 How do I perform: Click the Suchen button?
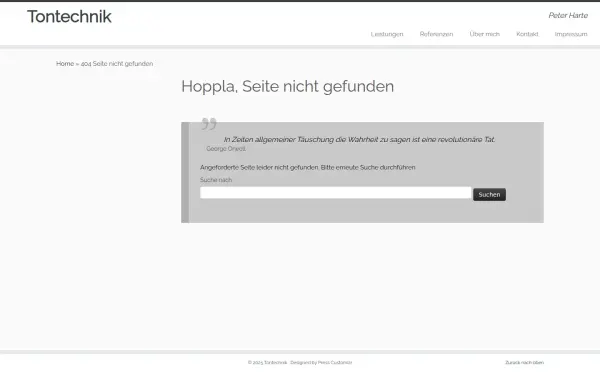click(489, 194)
